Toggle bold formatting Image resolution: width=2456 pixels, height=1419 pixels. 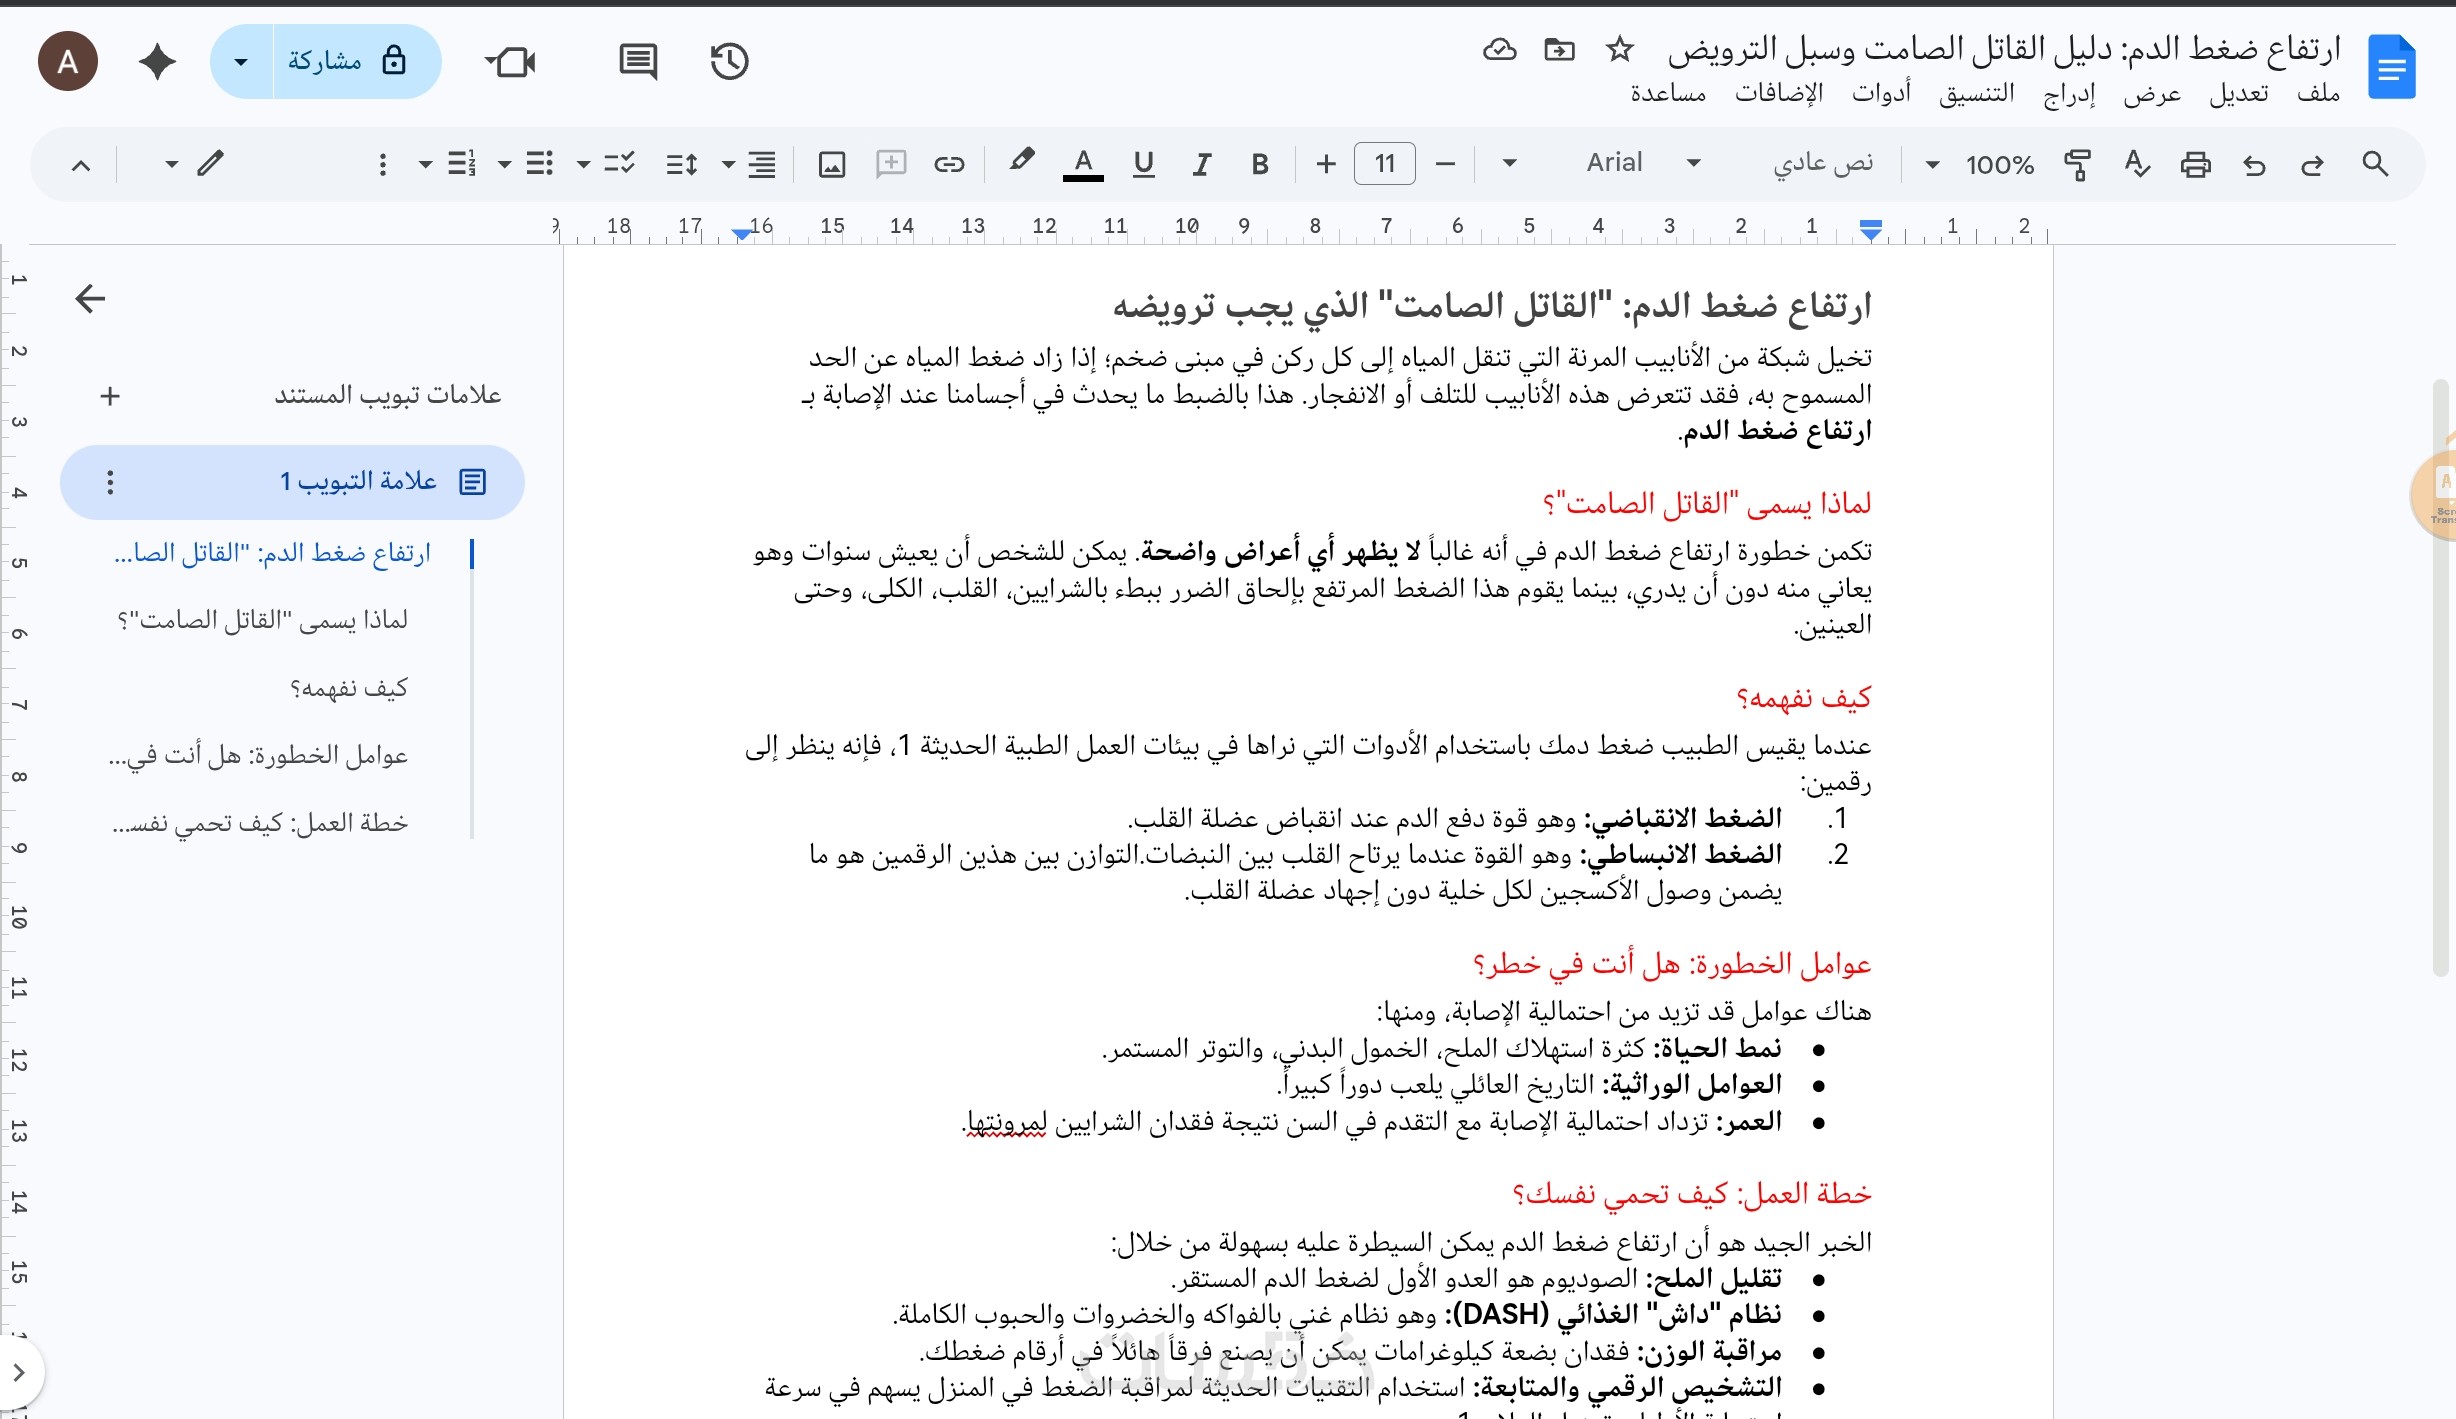(1260, 164)
